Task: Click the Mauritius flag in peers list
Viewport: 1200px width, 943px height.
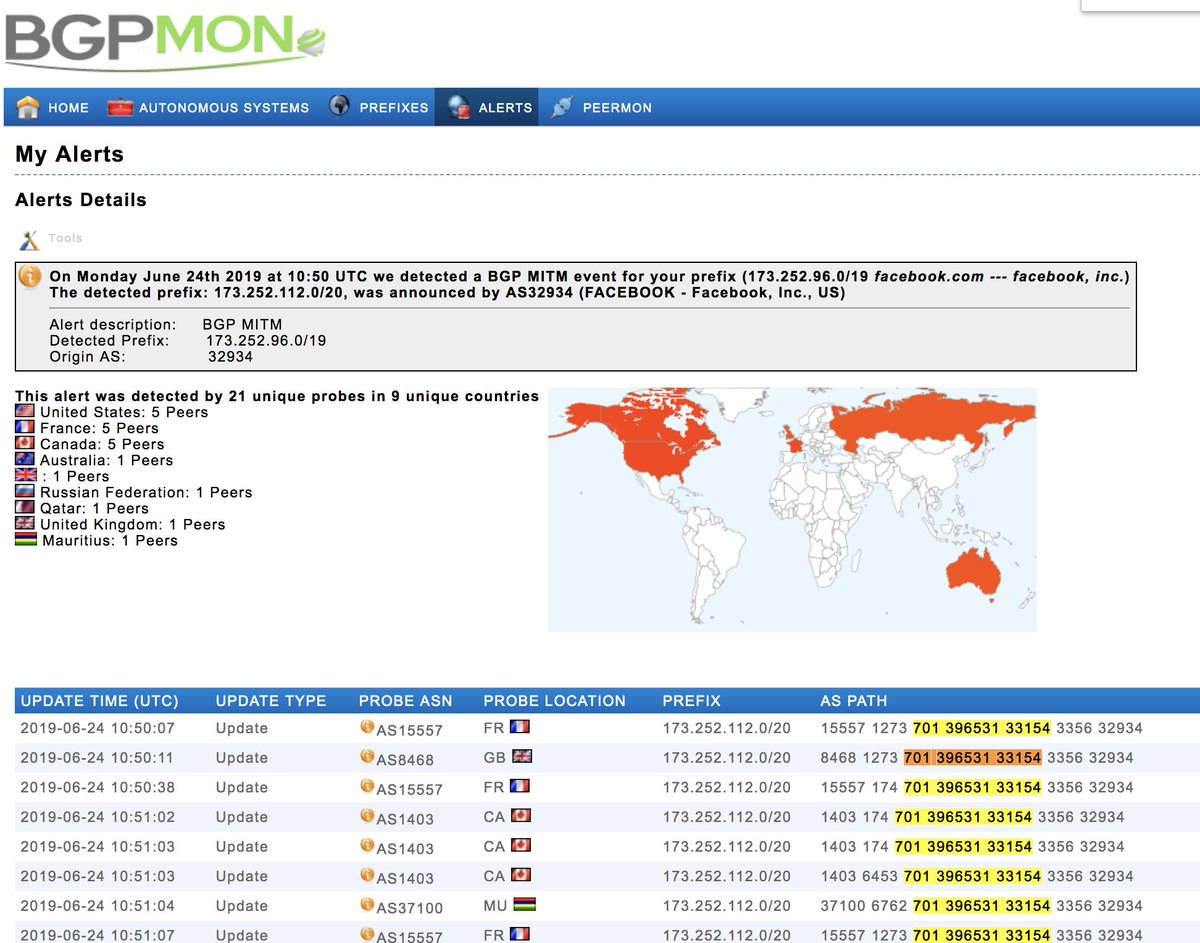Action: (x=27, y=540)
